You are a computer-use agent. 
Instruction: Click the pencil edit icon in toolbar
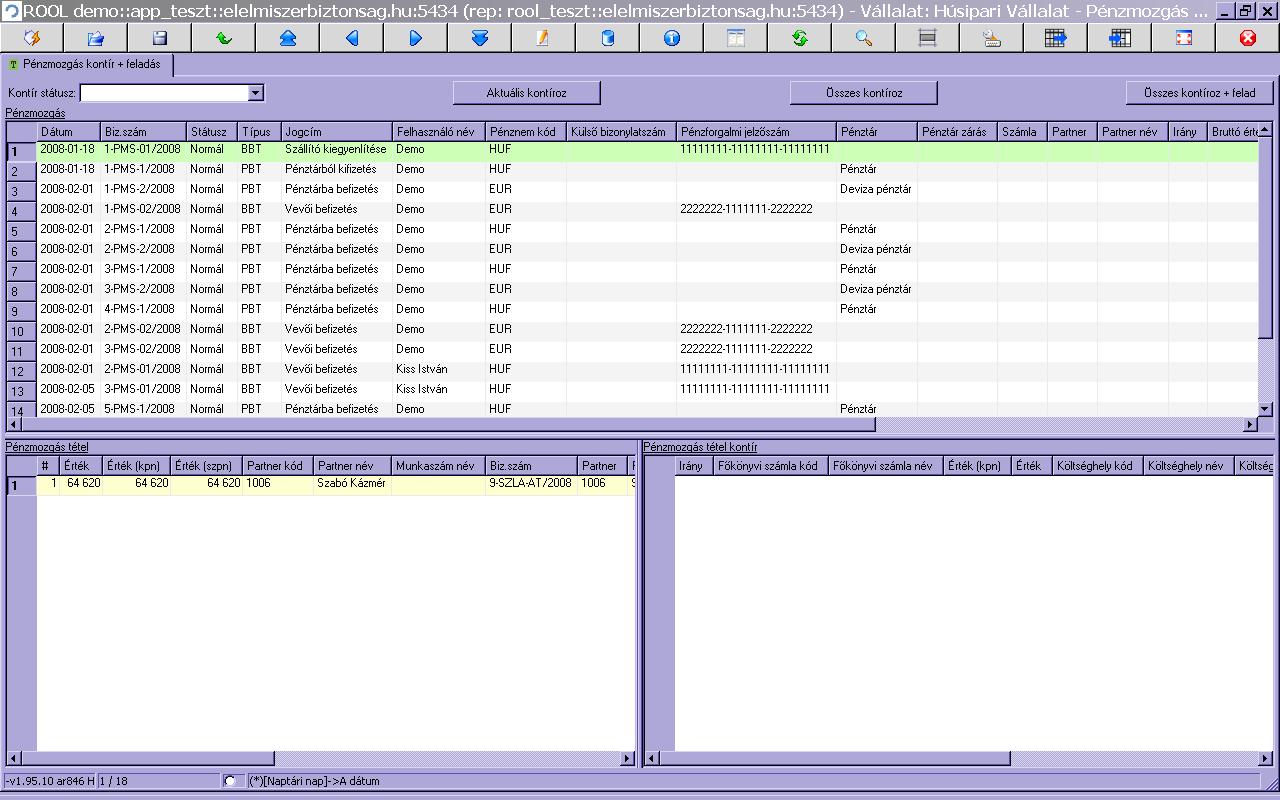pos(544,38)
